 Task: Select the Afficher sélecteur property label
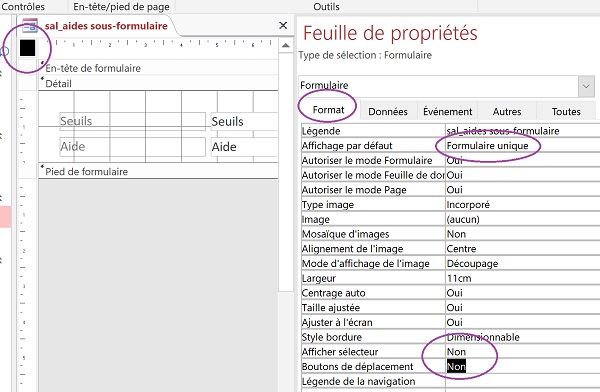(373, 352)
